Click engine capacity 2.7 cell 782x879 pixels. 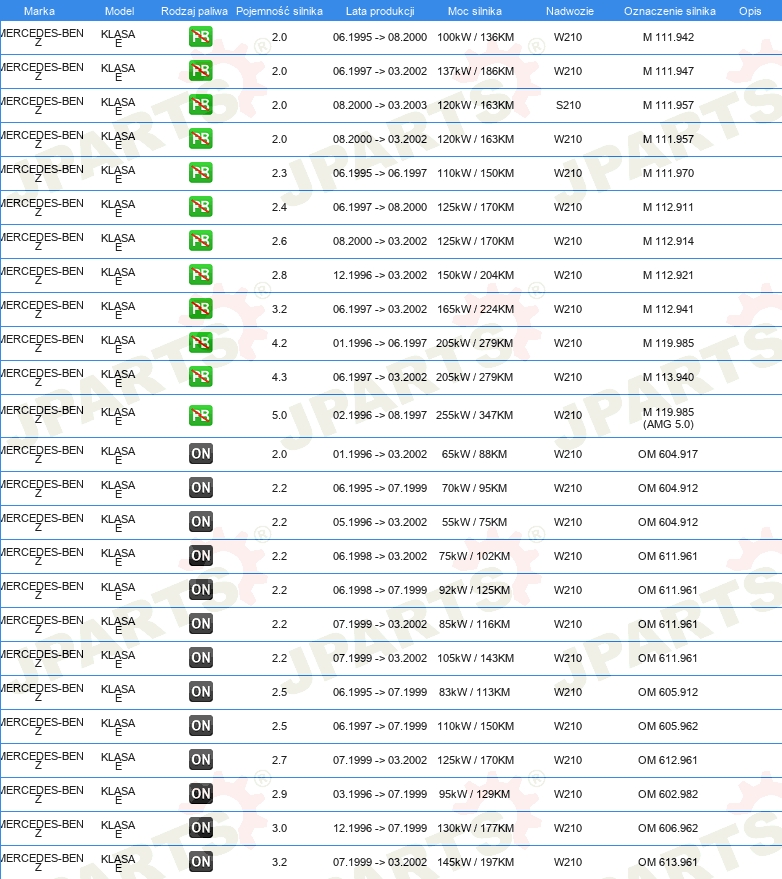point(279,760)
